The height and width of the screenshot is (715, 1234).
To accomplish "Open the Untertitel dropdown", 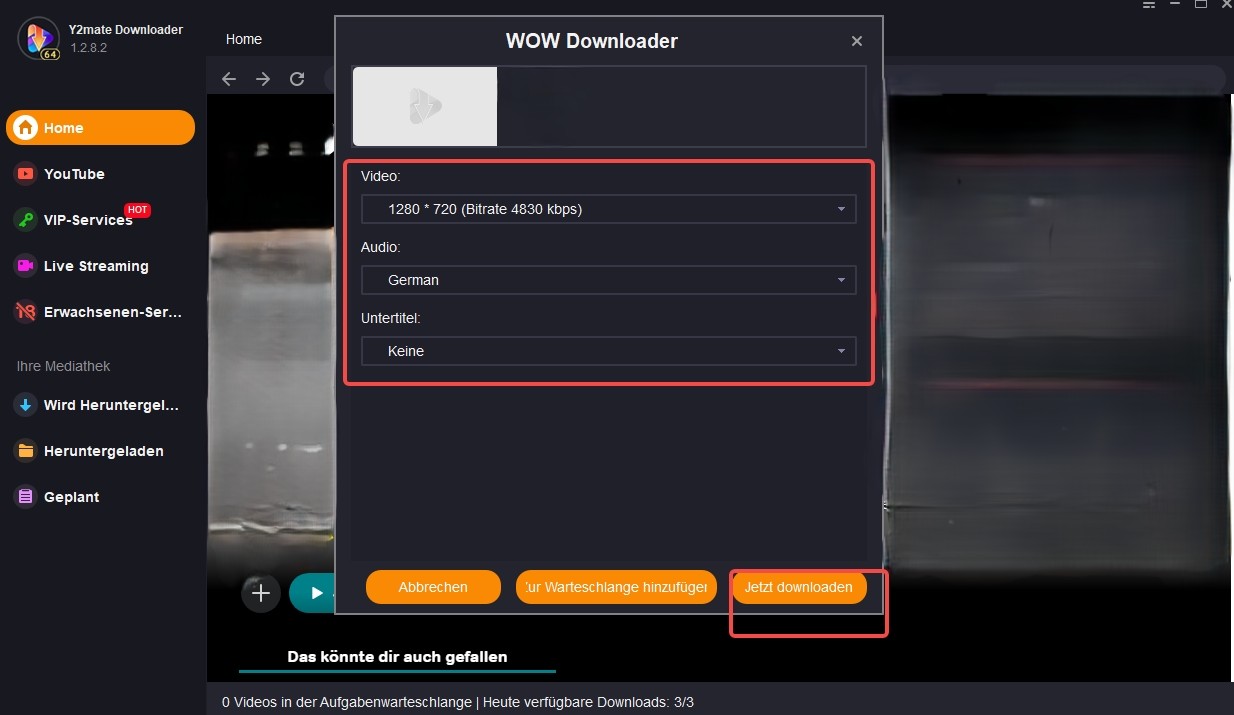I will (x=608, y=351).
